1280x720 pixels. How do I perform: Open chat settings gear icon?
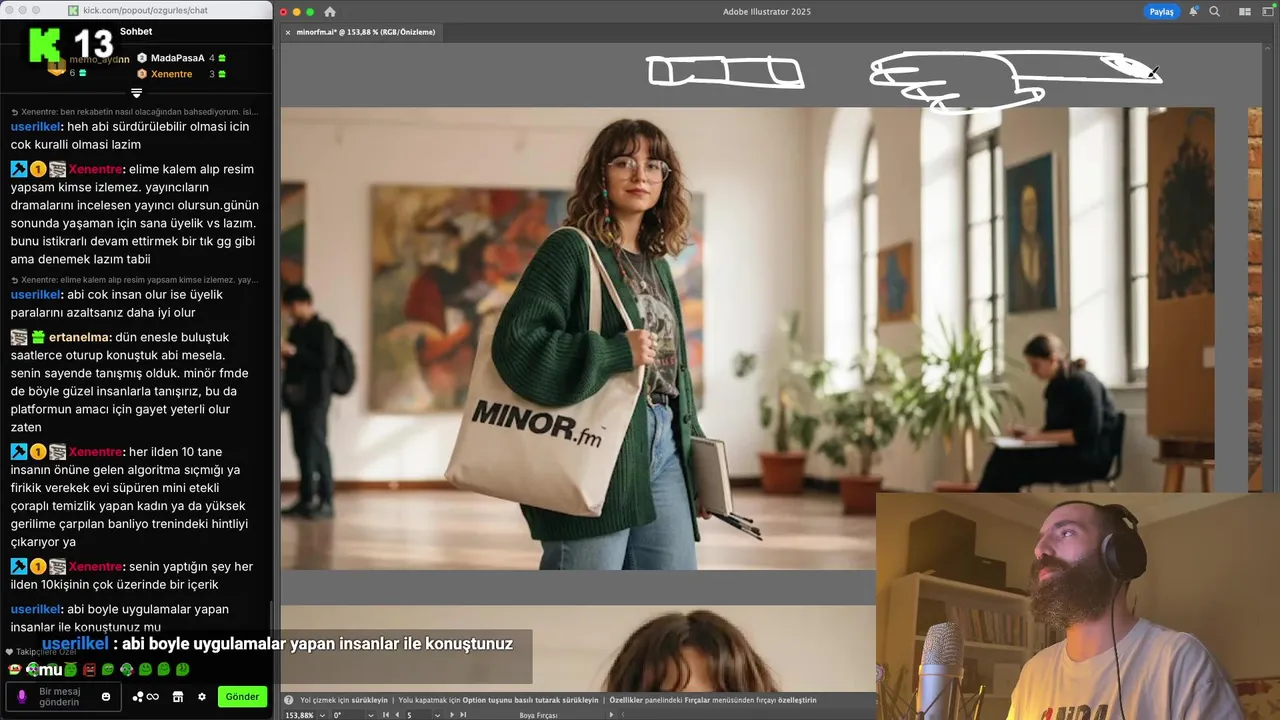click(x=201, y=697)
